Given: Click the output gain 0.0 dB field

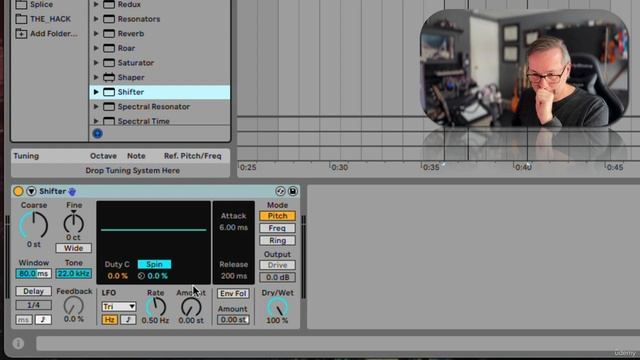Looking at the screenshot, I should coord(277,277).
